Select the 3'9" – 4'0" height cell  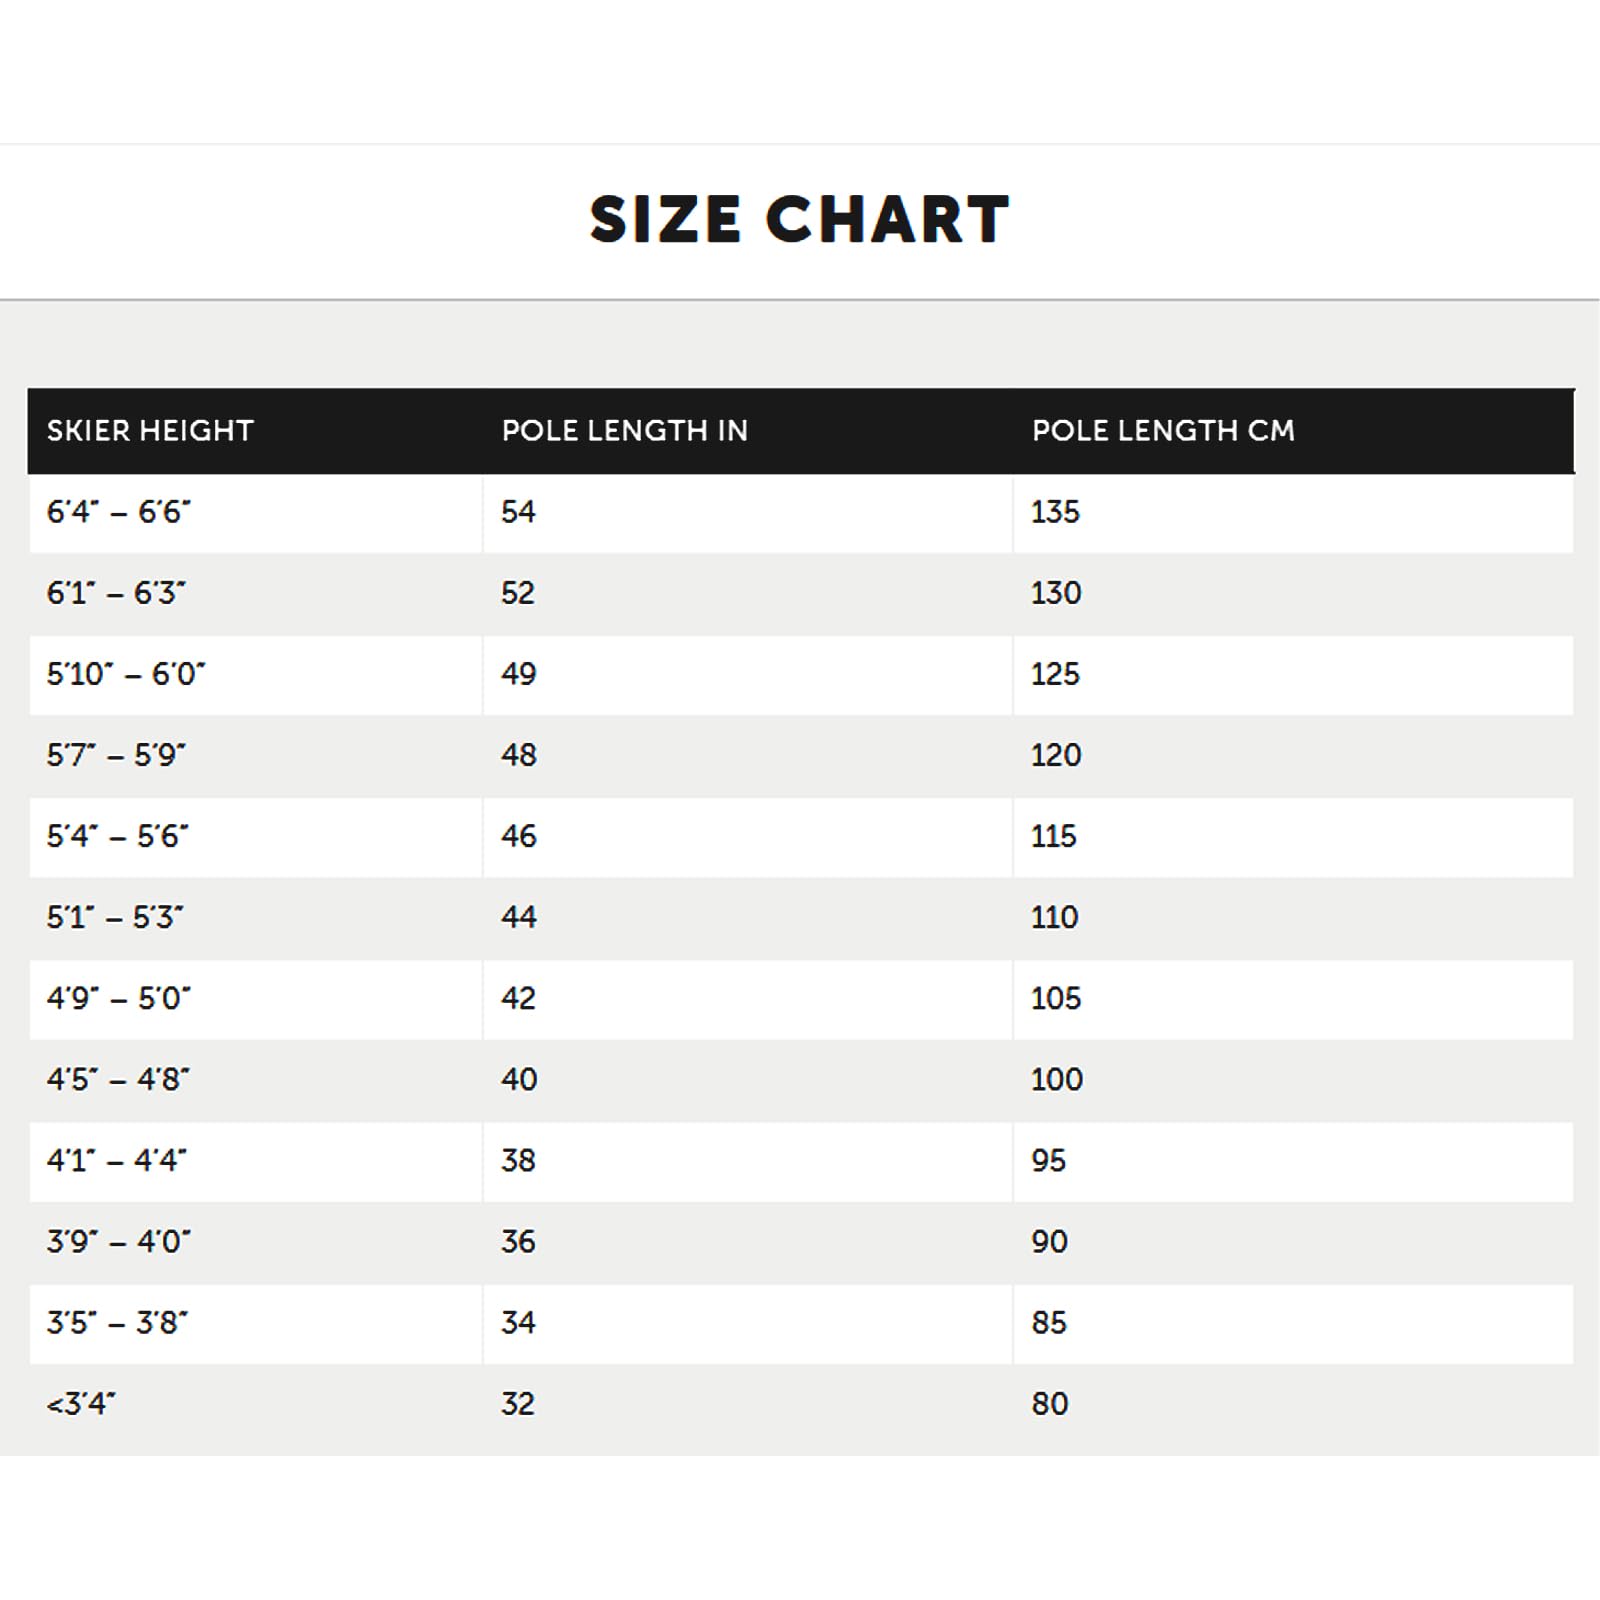coord(255,1242)
